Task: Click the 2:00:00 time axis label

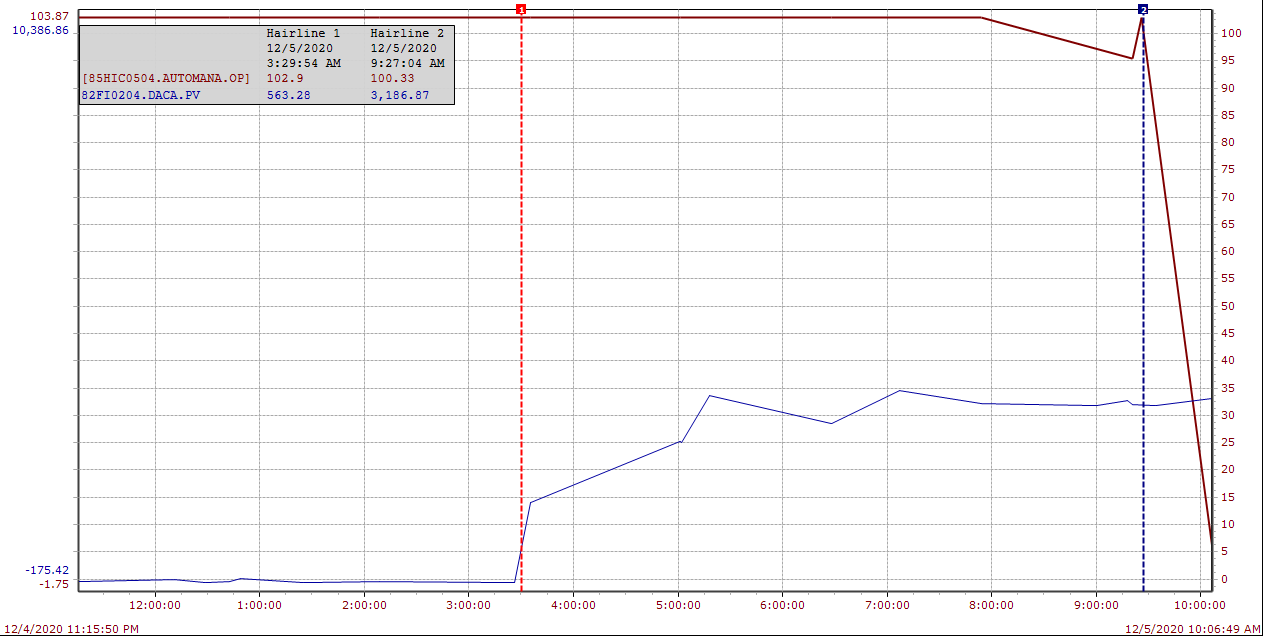Action: [364, 605]
